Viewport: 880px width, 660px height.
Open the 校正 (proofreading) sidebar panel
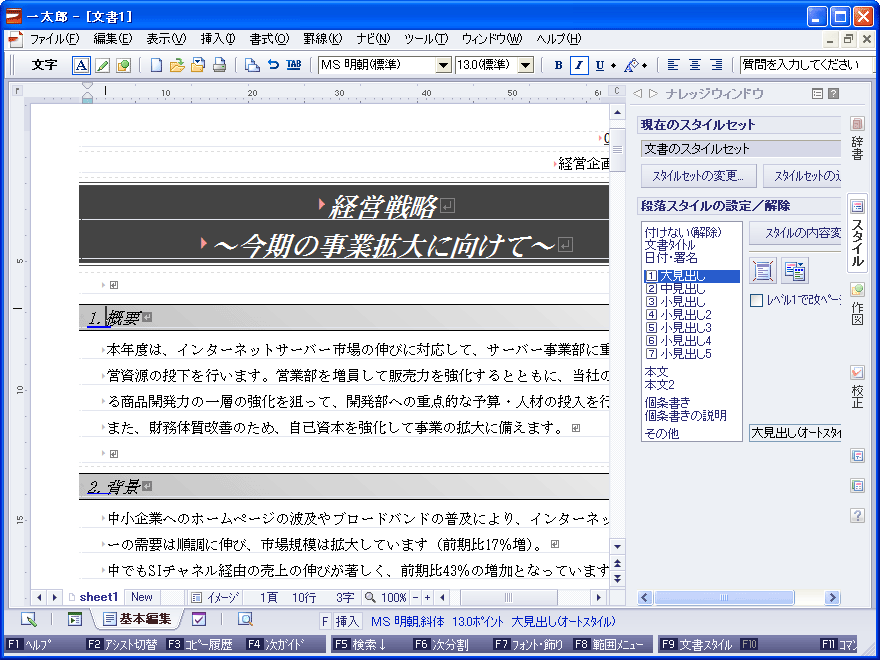click(x=855, y=385)
